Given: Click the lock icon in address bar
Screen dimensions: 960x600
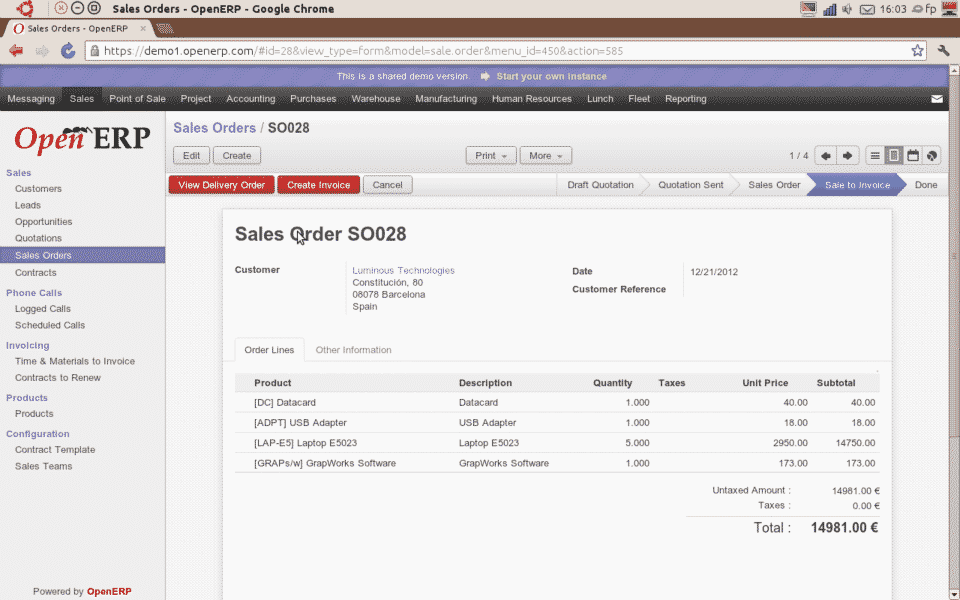Looking at the screenshot, I should click(94, 51).
